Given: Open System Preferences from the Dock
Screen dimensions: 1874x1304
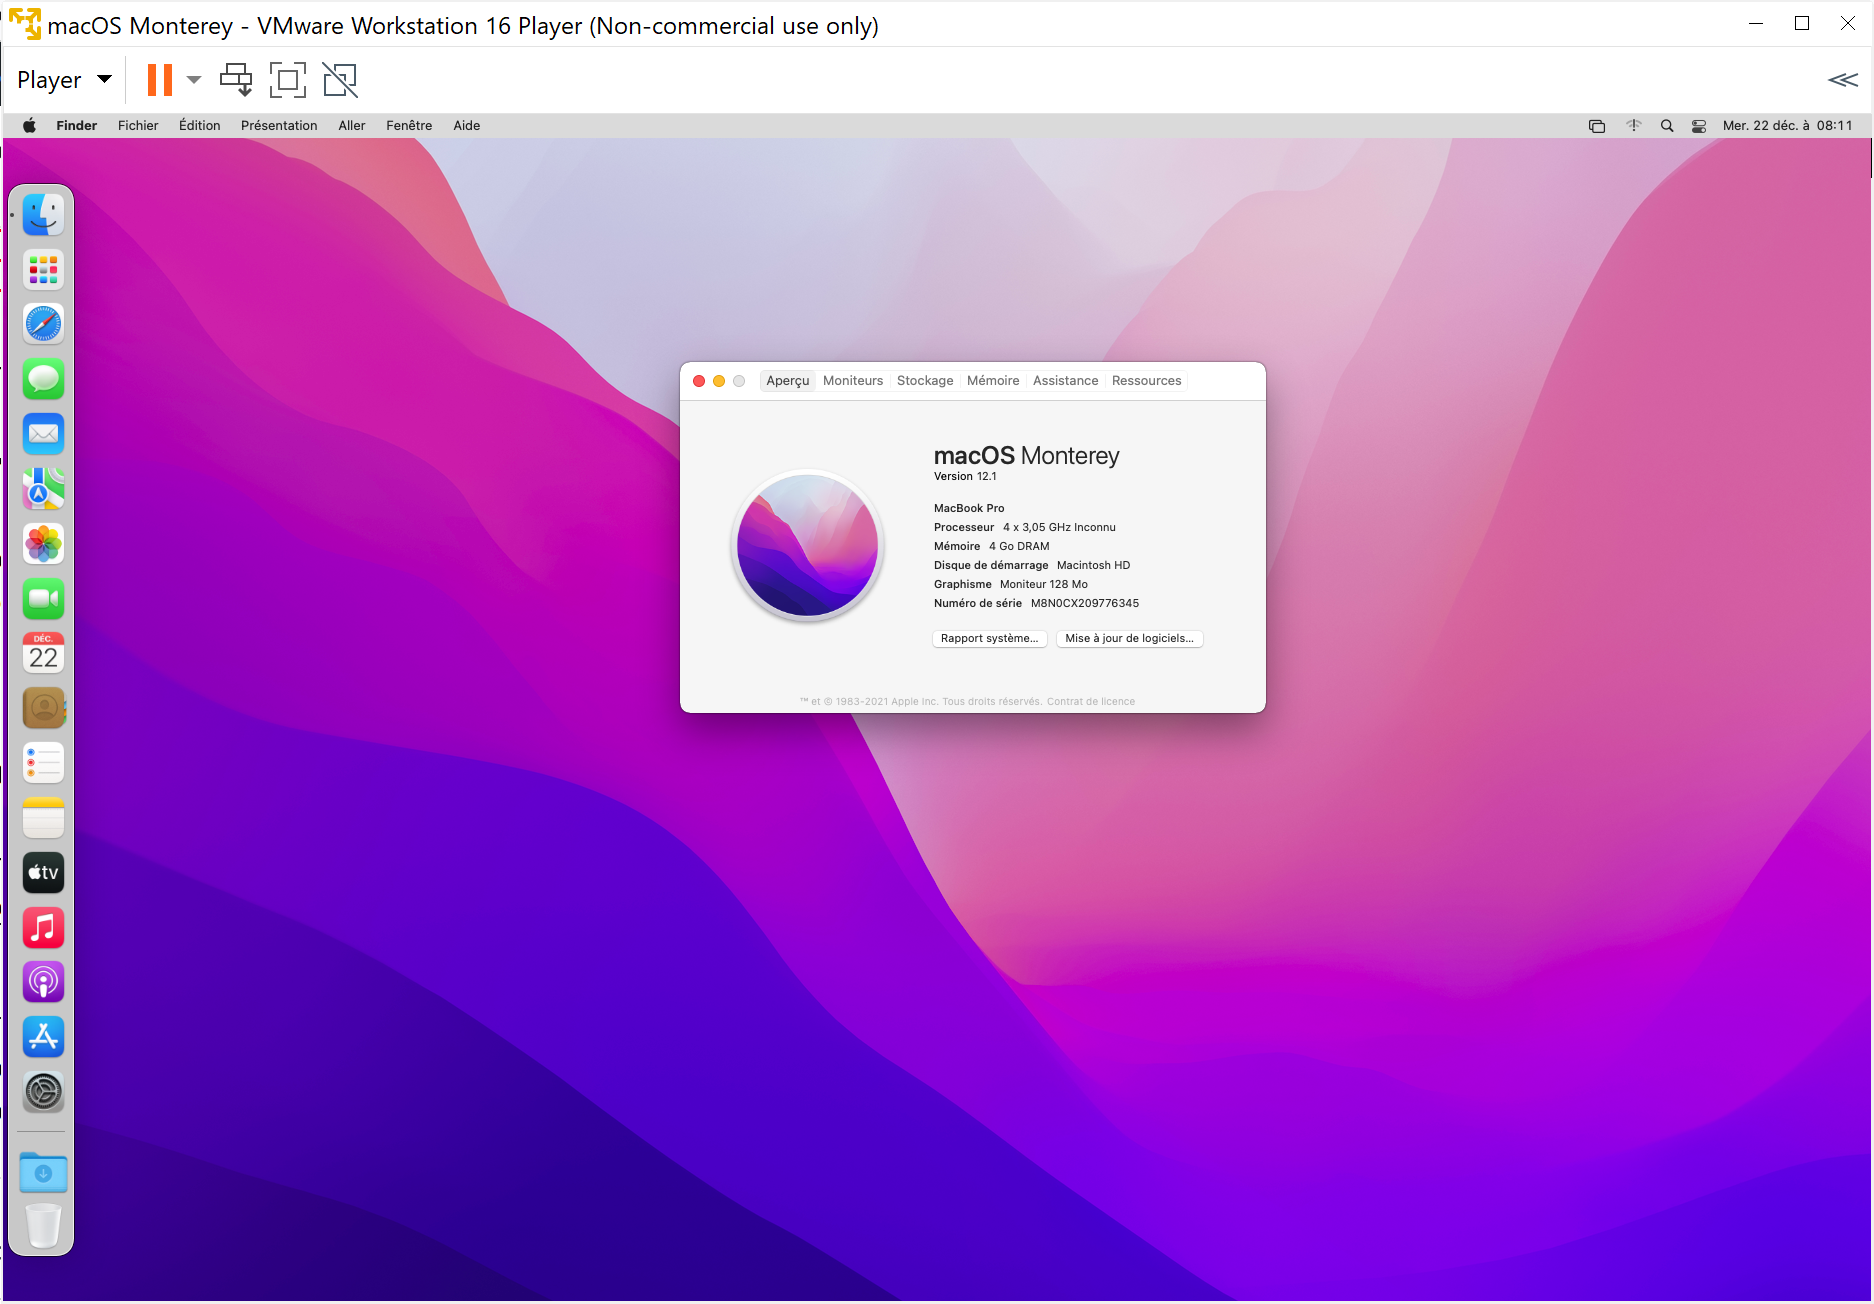Looking at the screenshot, I should pyautogui.click(x=42, y=1091).
